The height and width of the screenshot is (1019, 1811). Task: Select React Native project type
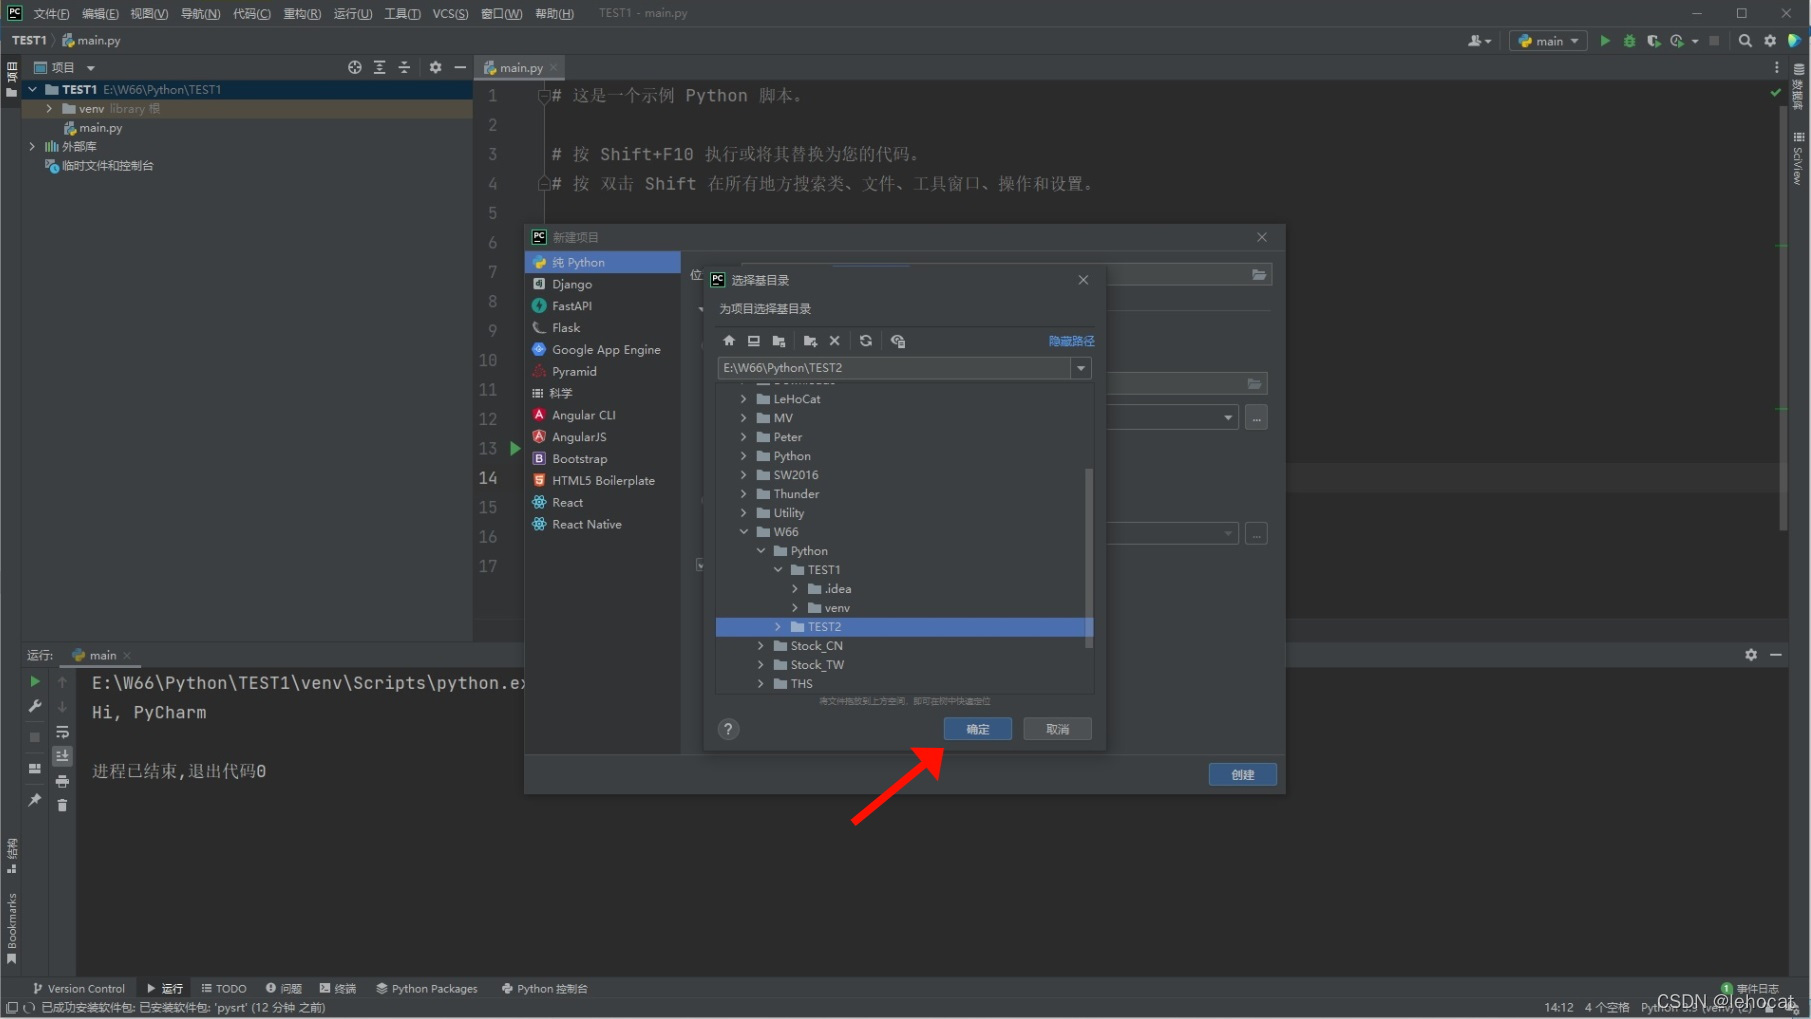tap(603, 524)
